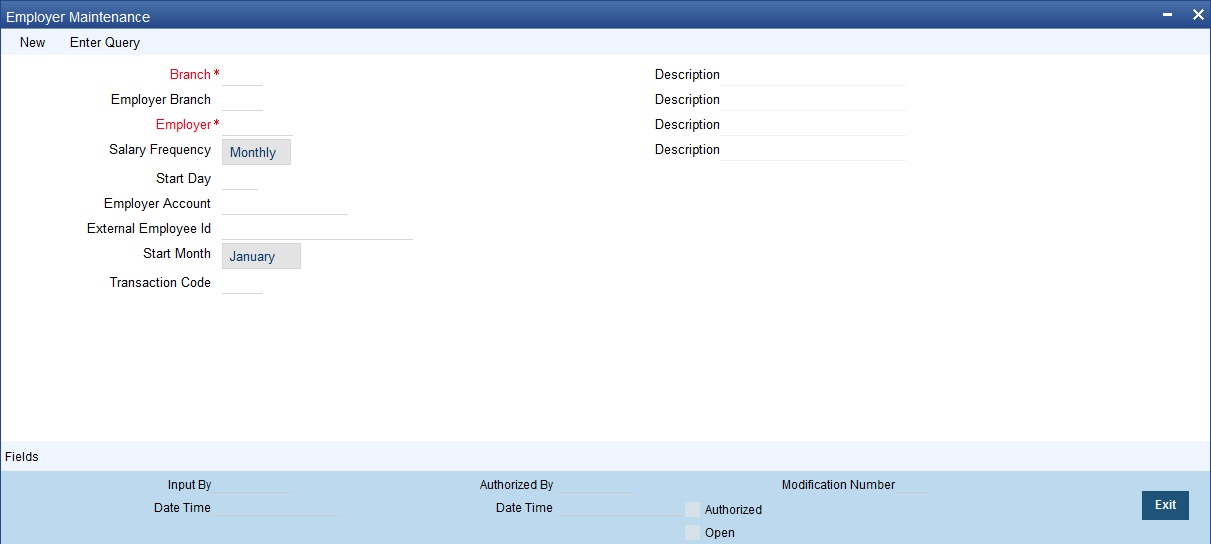Click the Employer label text
The width and height of the screenshot is (1211, 544).
[183, 125]
